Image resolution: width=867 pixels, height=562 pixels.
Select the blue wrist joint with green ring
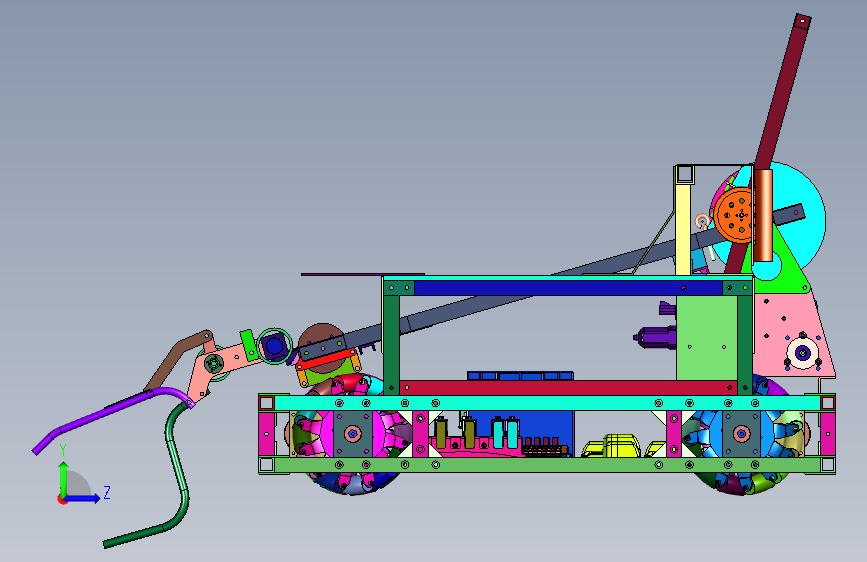click(x=274, y=346)
